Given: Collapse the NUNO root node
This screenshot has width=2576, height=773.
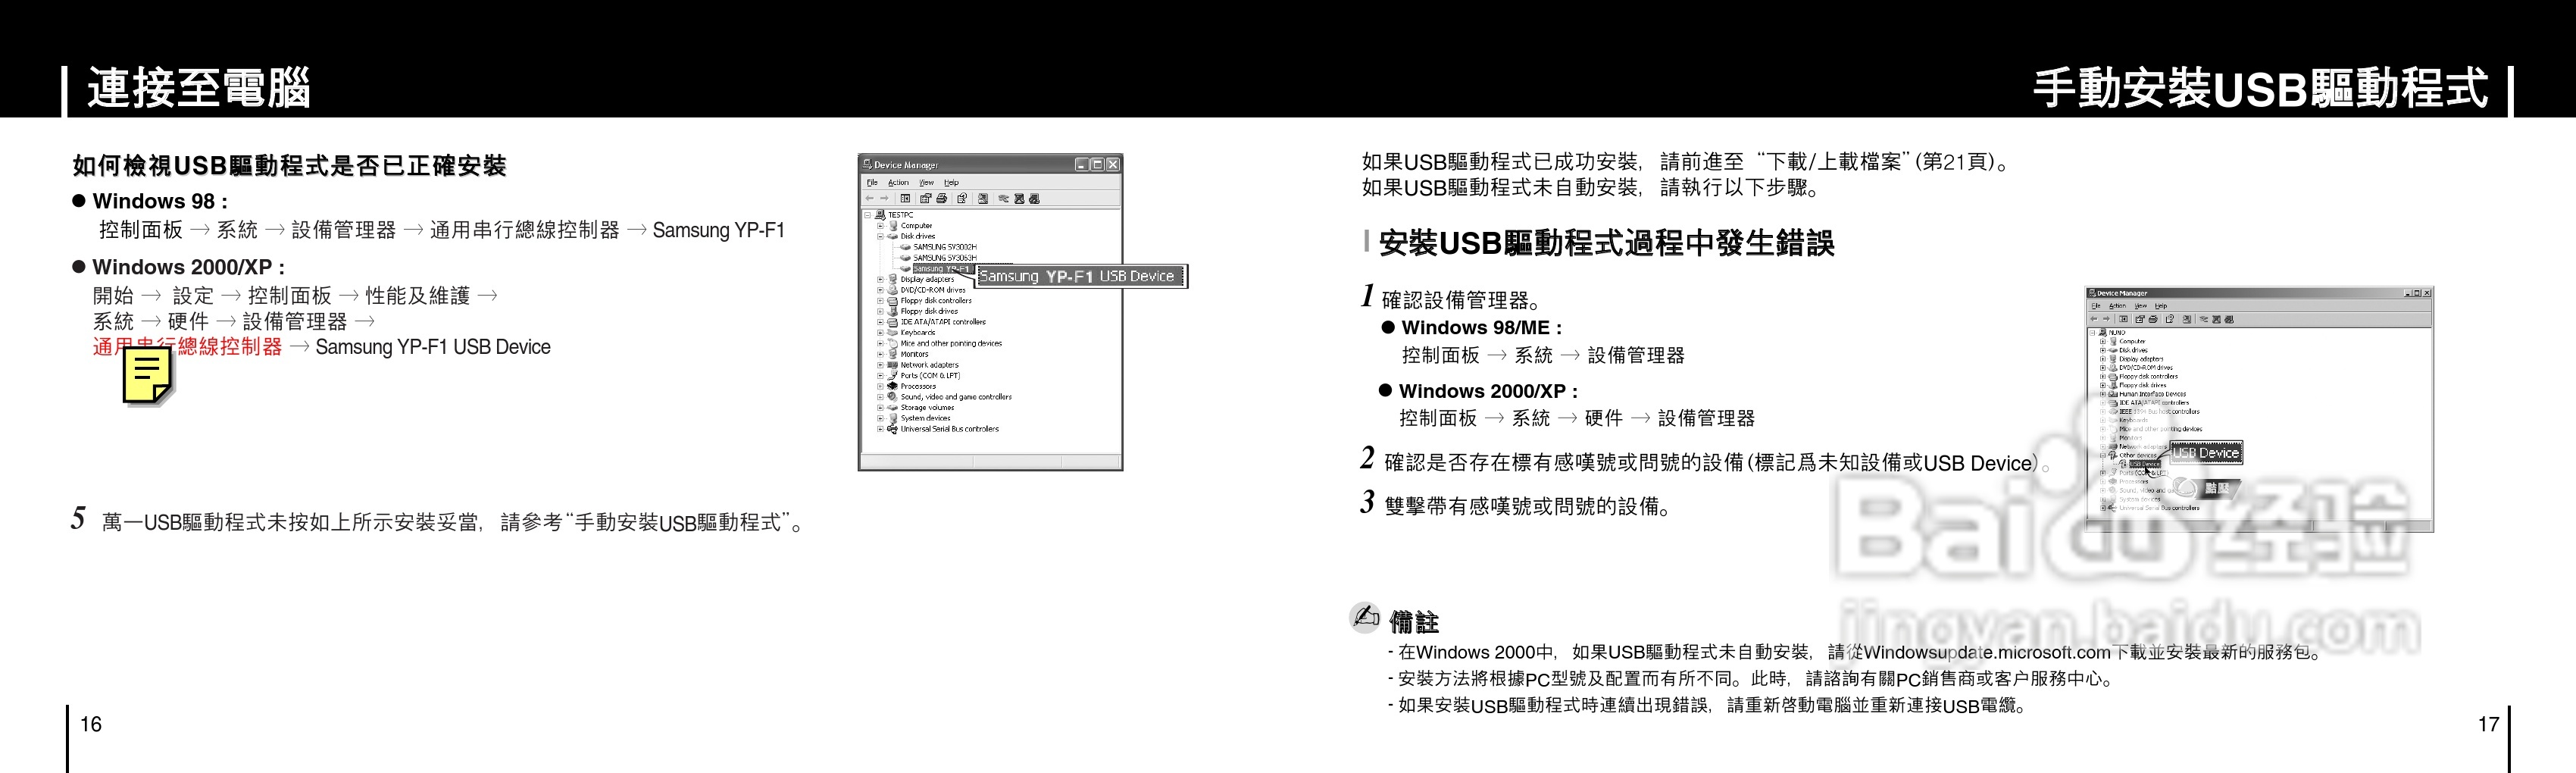Looking at the screenshot, I should click(x=2093, y=333).
